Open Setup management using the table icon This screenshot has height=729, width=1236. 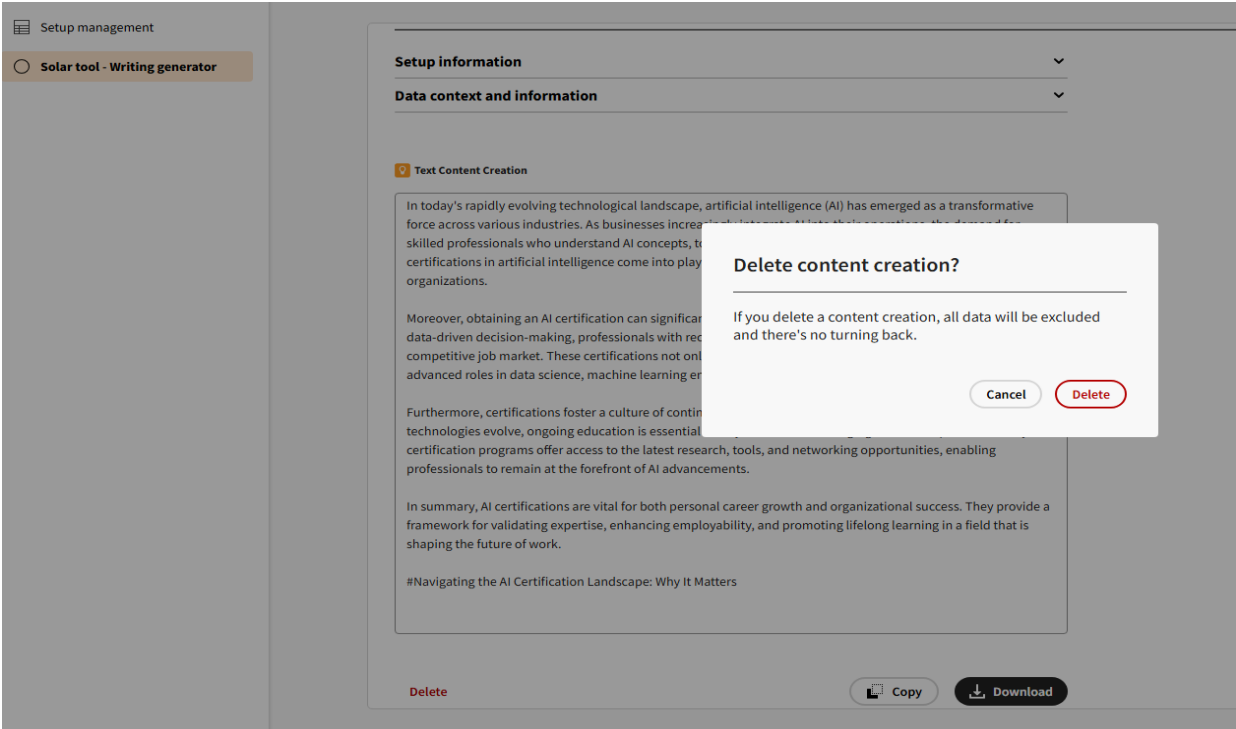pyautogui.click(x=21, y=27)
